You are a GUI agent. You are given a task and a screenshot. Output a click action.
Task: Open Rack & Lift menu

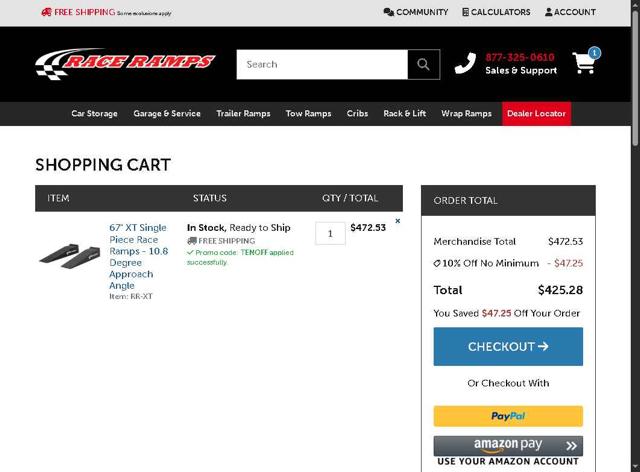point(404,114)
